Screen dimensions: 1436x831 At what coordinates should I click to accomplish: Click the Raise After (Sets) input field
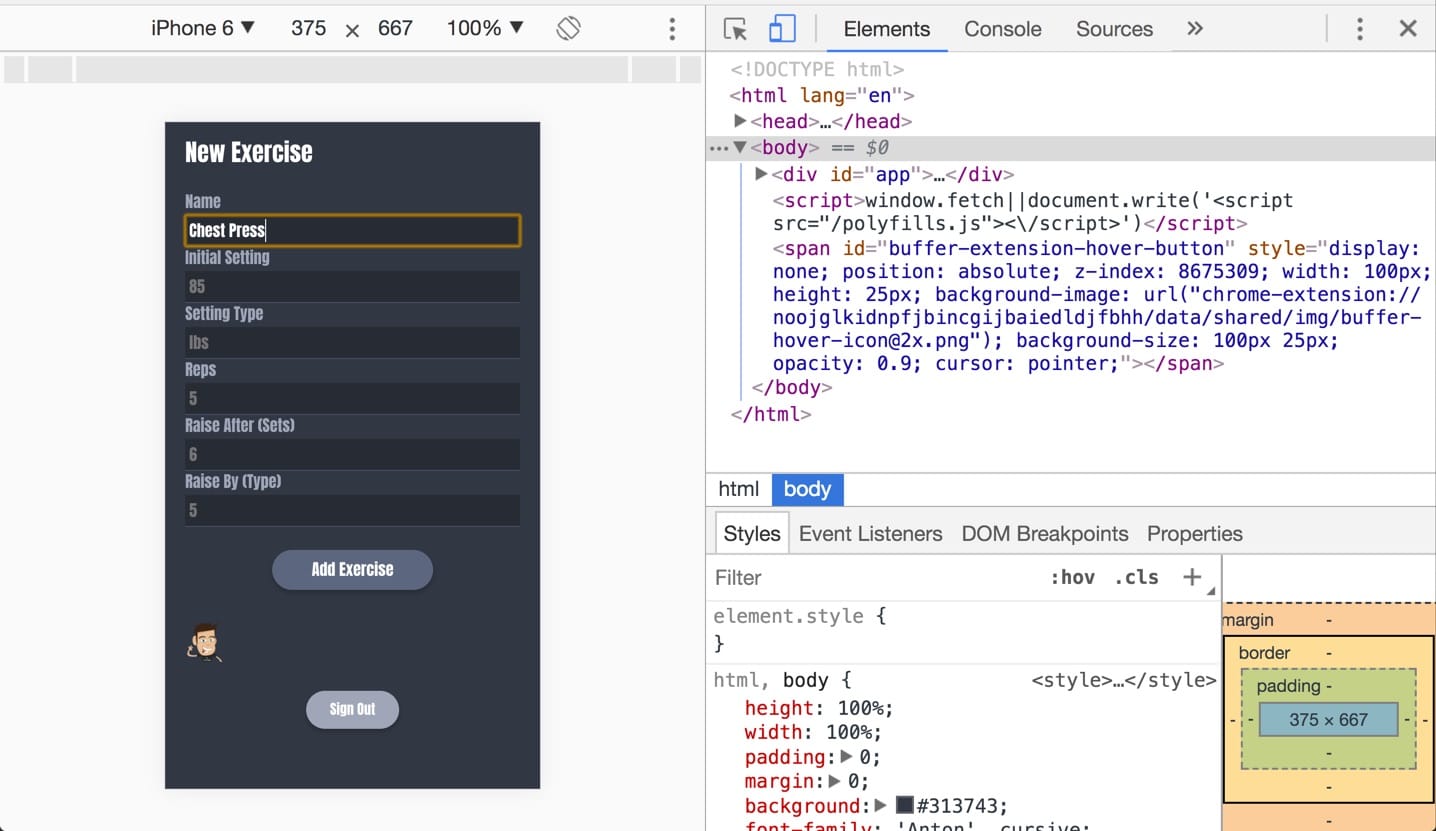pos(352,454)
